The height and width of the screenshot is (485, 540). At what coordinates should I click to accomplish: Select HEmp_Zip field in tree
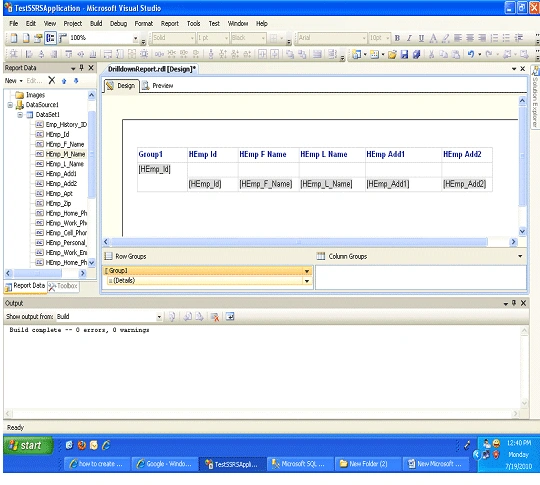[54, 203]
